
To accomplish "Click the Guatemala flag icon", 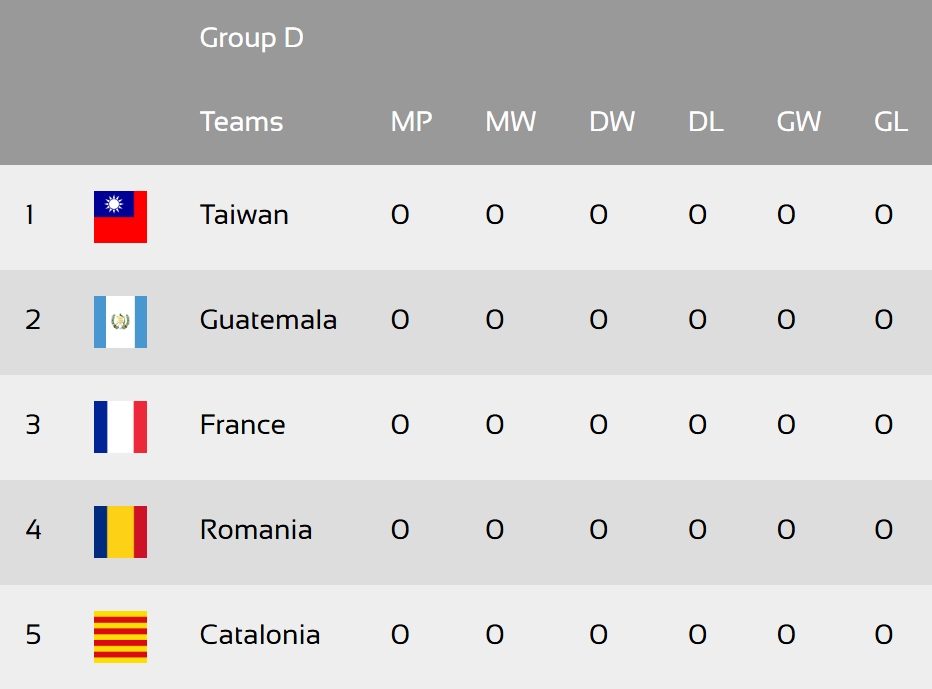I will (120, 322).
